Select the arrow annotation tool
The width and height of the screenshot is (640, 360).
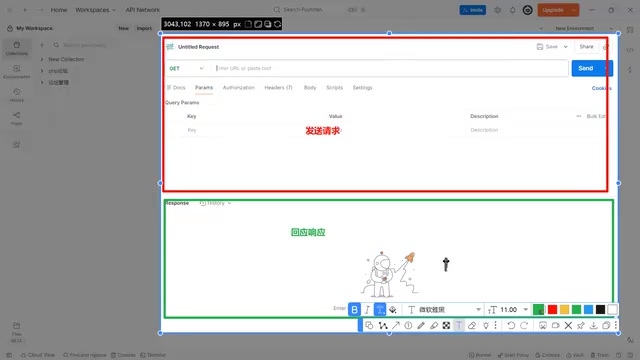(396, 325)
